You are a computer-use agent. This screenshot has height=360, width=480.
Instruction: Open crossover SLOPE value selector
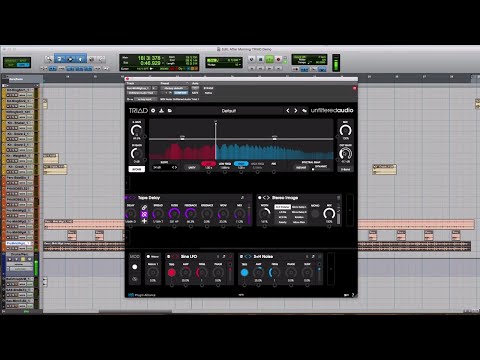pyautogui.click(x=165, y=167)
